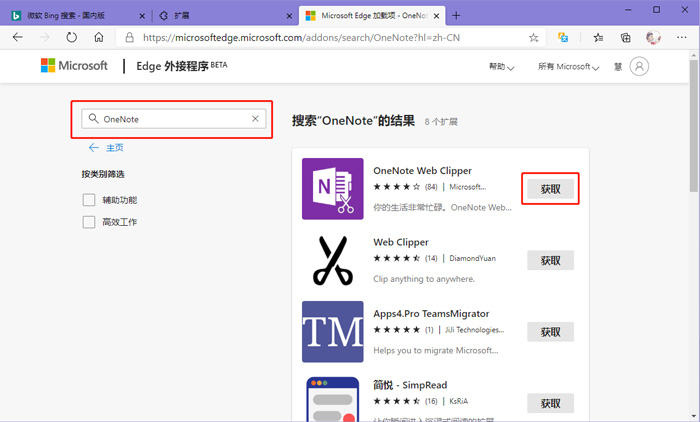Click the Microsoft logo

pyautogui.click(x=74, y=66)
